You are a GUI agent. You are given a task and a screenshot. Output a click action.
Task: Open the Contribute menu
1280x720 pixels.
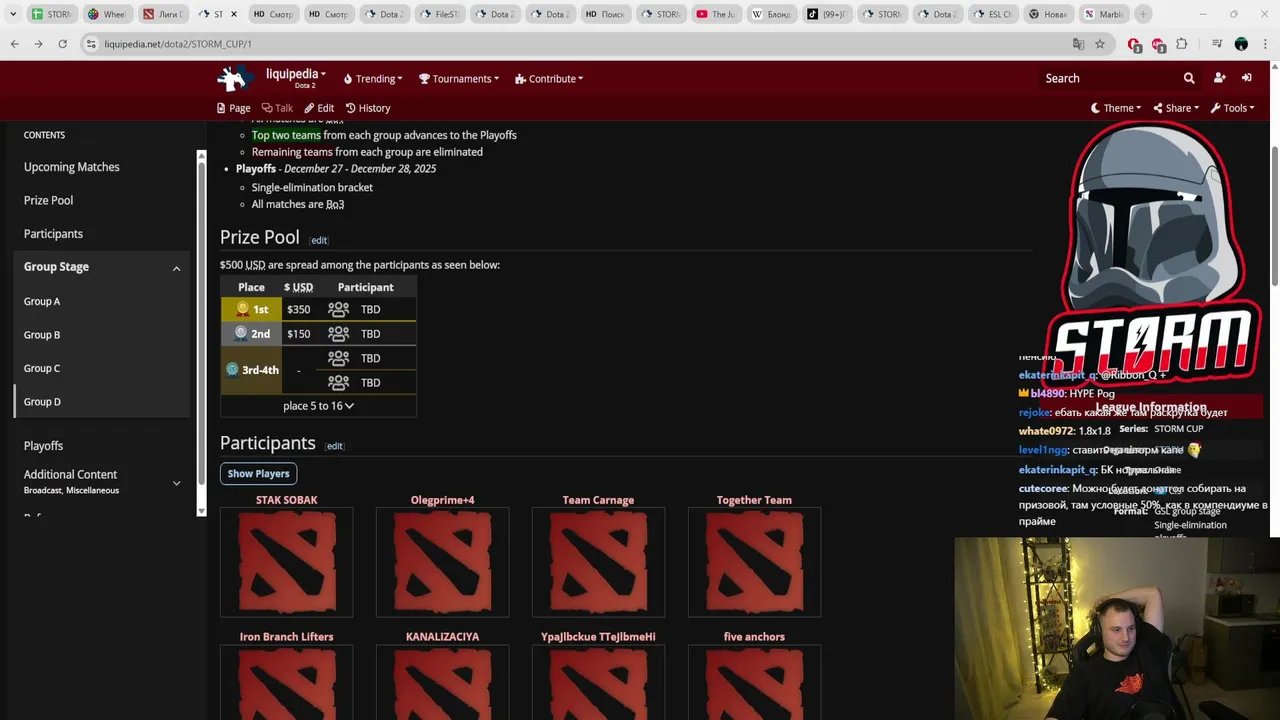[549, 79]
